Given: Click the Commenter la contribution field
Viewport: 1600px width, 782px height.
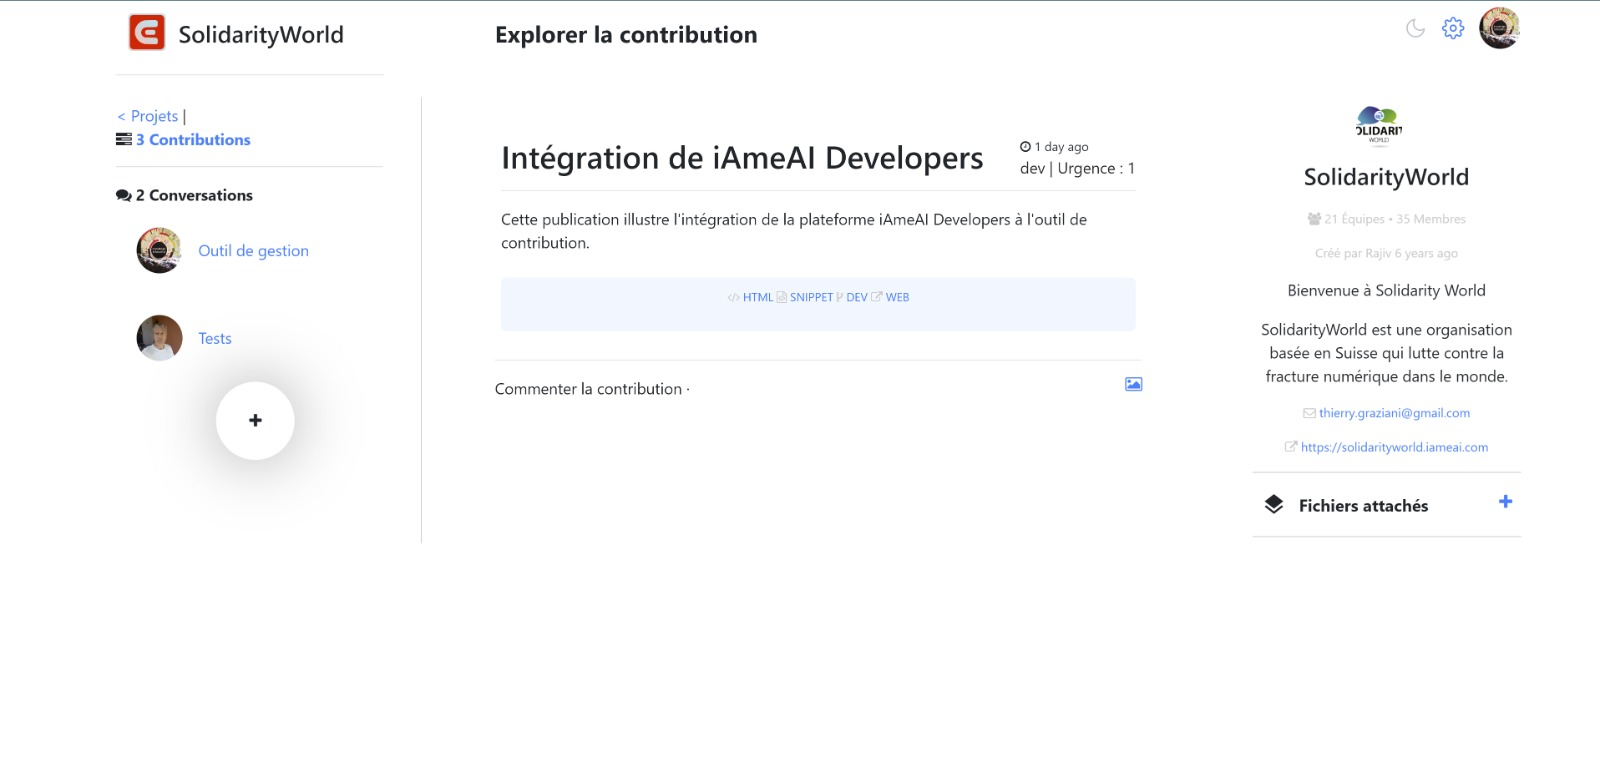Looking at the screenshot, I should click(592, 389).
